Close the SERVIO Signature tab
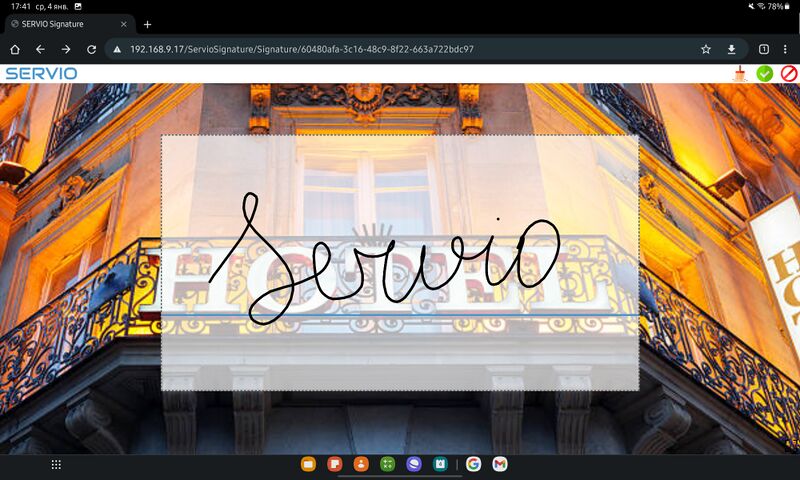 [x=123, y=24]
